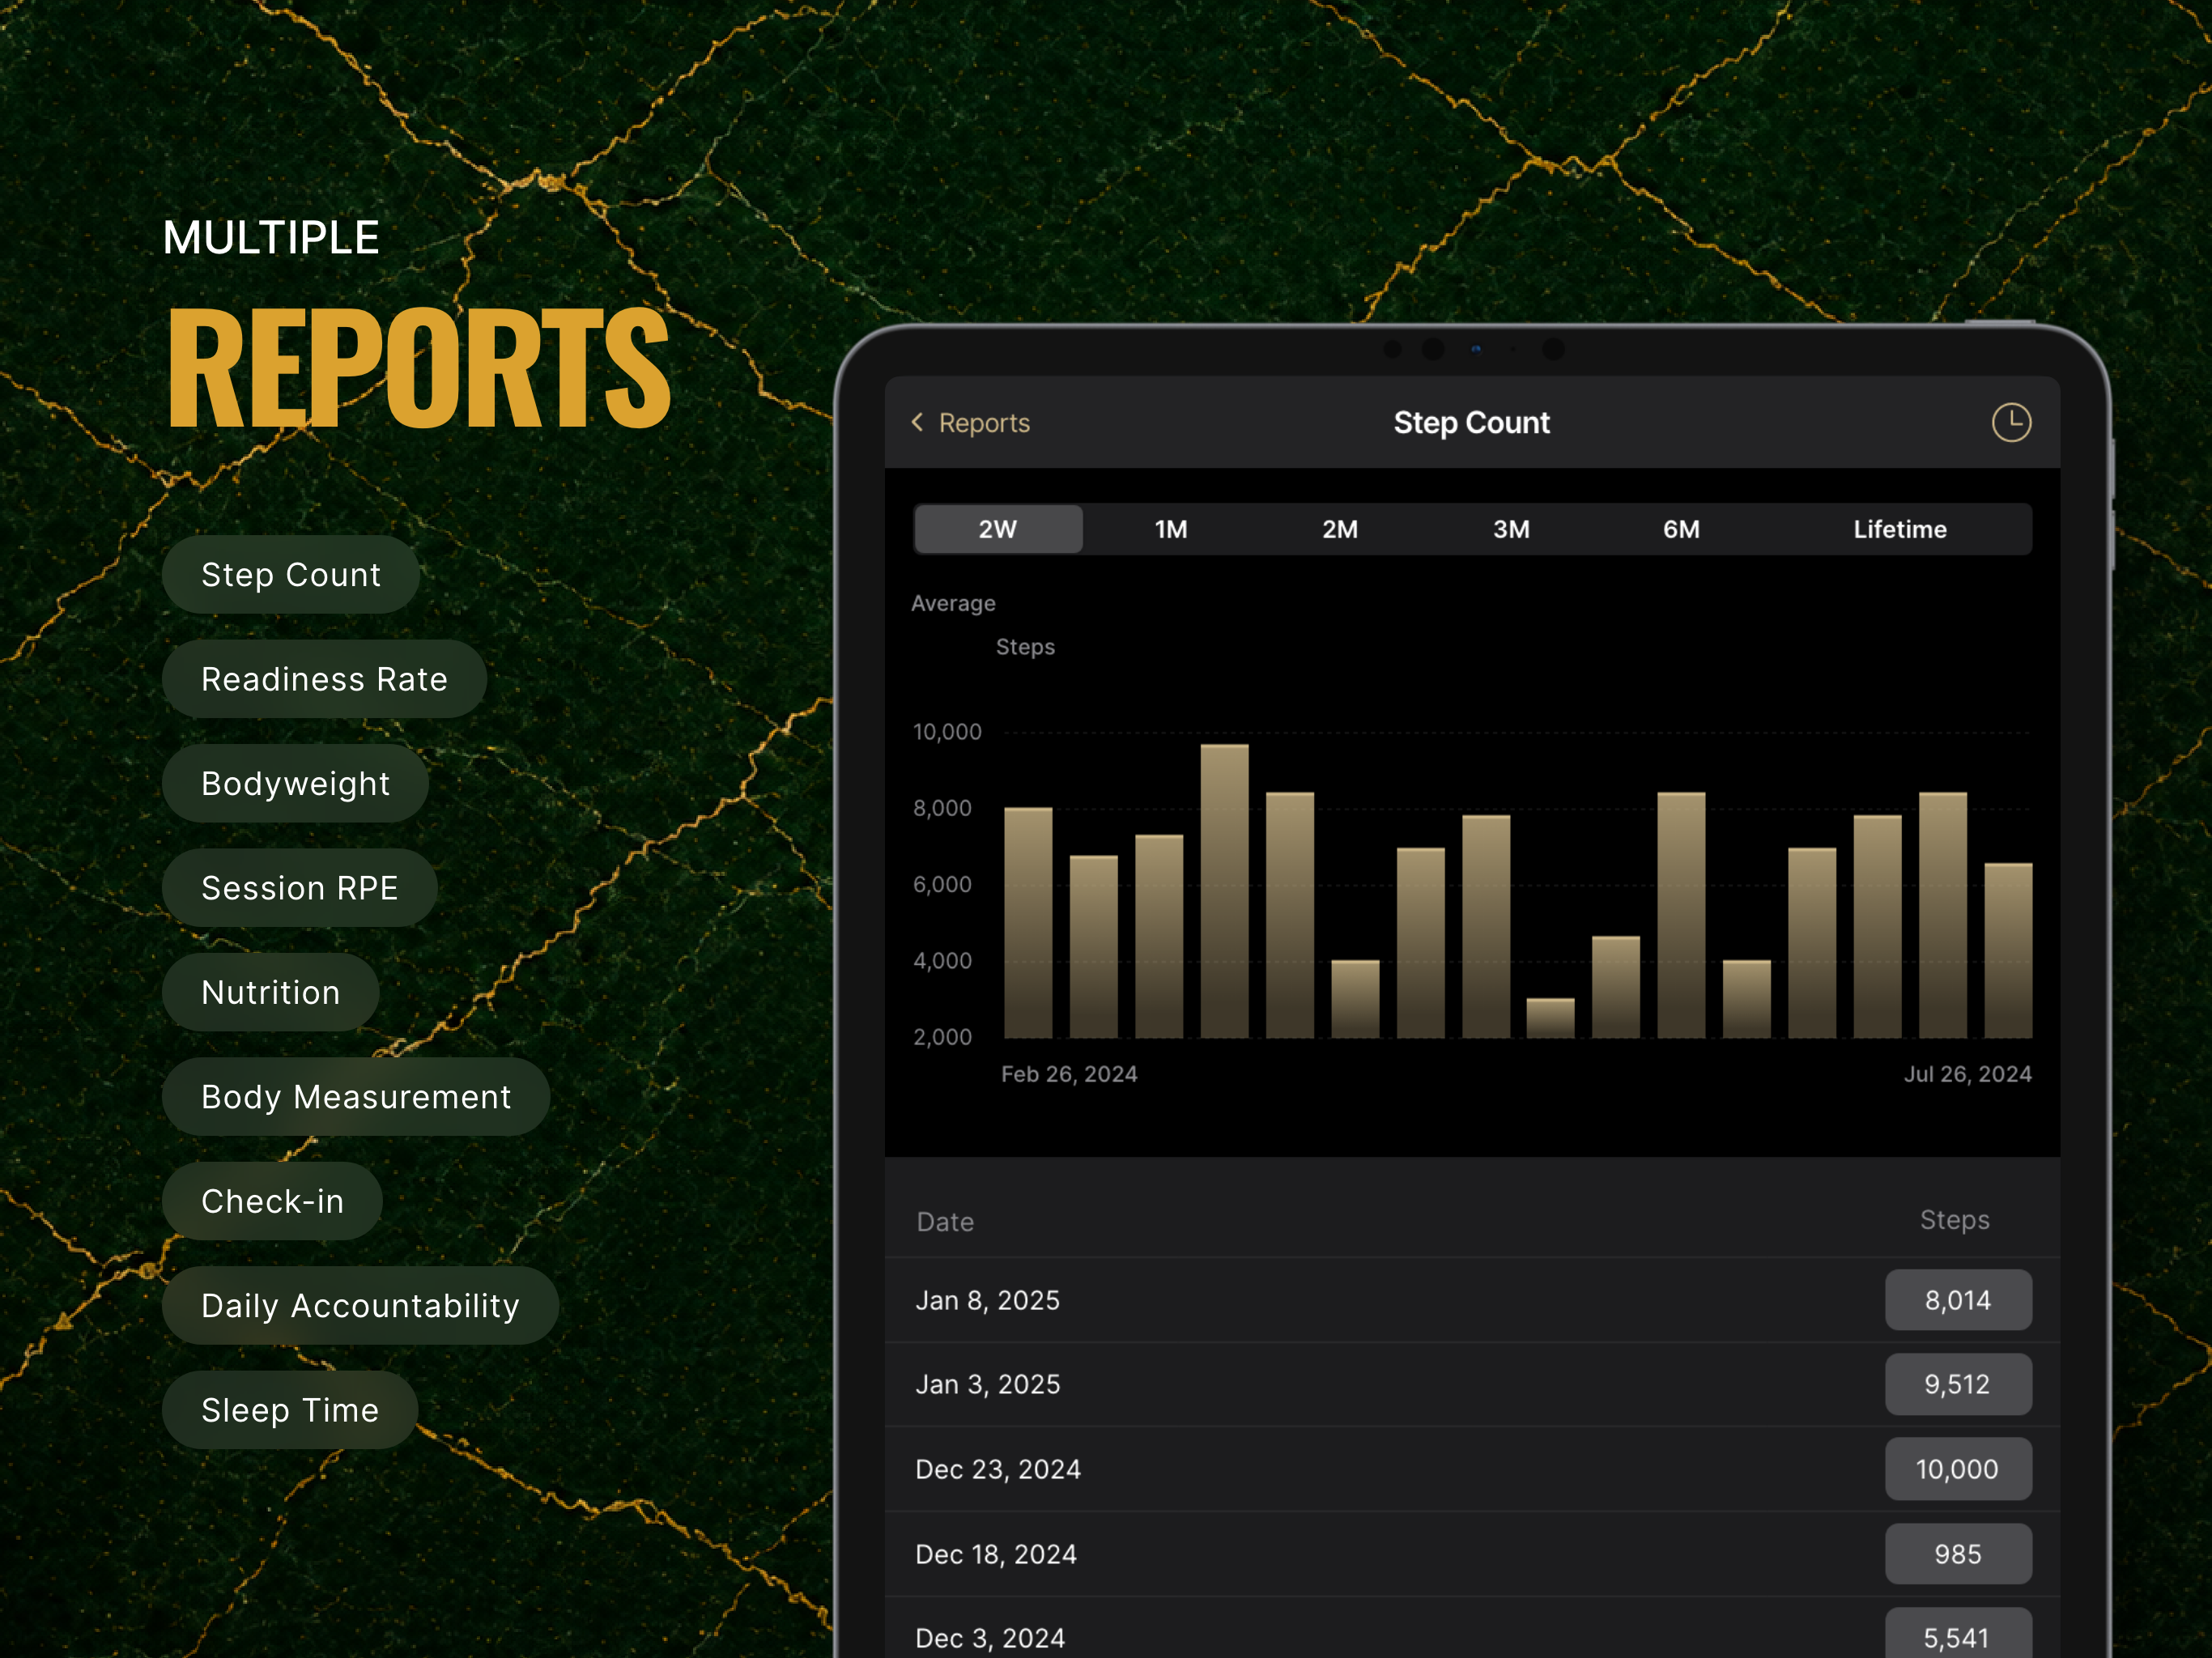Select the 2W time range tab
The height and width of the screenshot is (1658, 2212).
997,529
